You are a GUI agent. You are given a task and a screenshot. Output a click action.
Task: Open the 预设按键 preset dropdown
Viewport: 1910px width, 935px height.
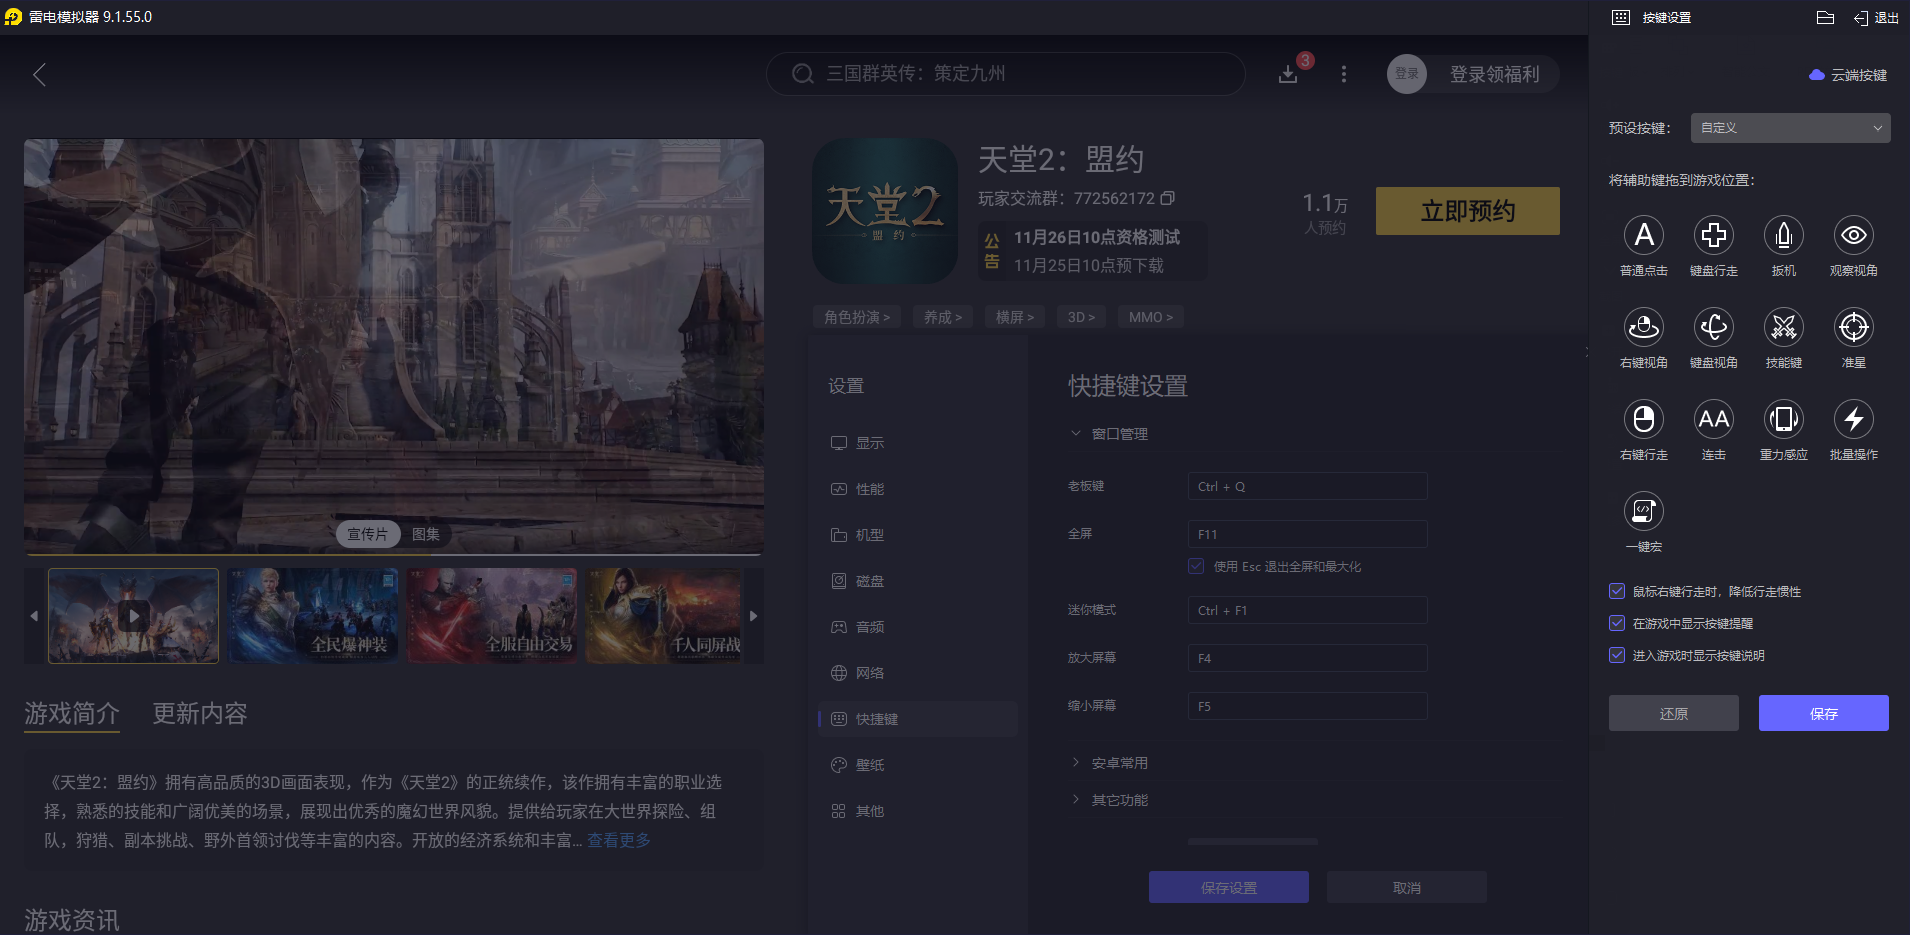(1789, 128)
